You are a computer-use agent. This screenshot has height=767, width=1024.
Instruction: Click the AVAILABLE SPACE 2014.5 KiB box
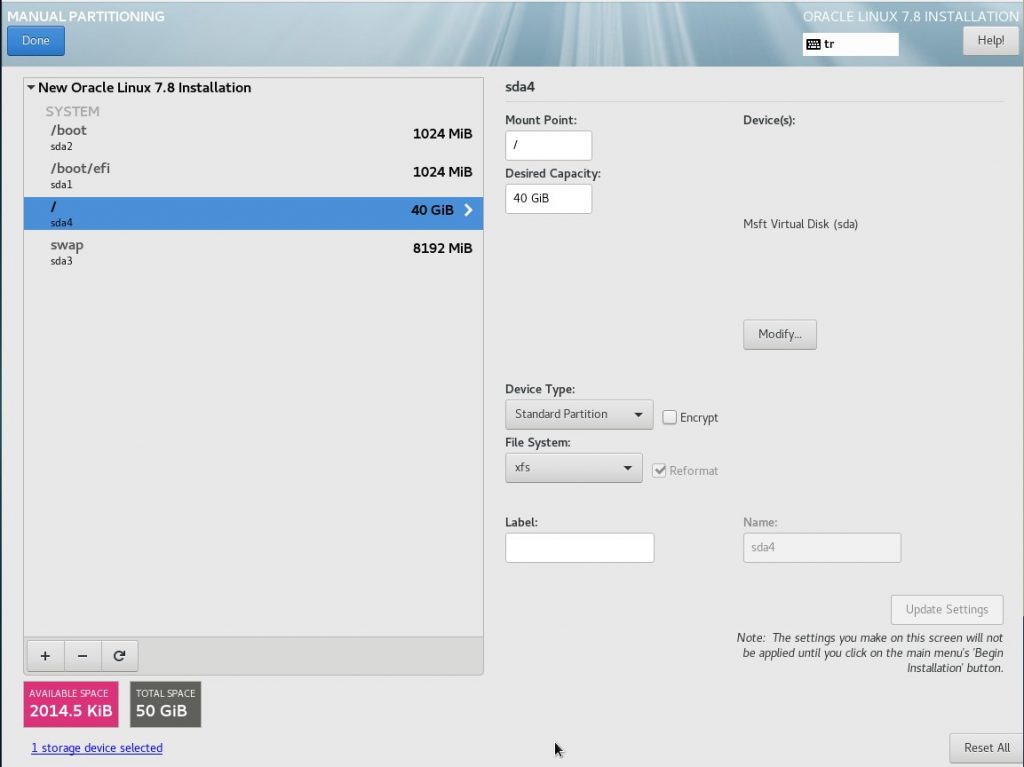71,704
